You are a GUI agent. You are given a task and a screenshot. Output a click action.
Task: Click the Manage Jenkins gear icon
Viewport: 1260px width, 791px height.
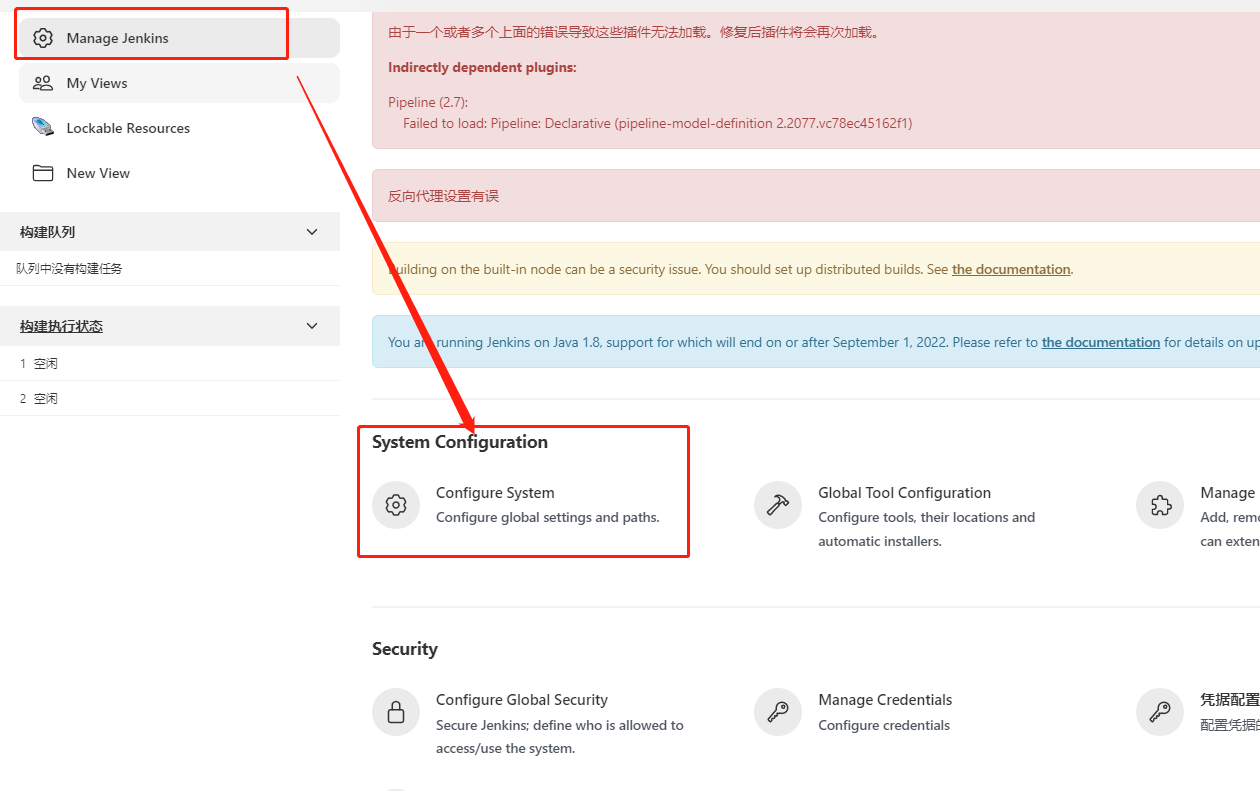click(42, 38)
